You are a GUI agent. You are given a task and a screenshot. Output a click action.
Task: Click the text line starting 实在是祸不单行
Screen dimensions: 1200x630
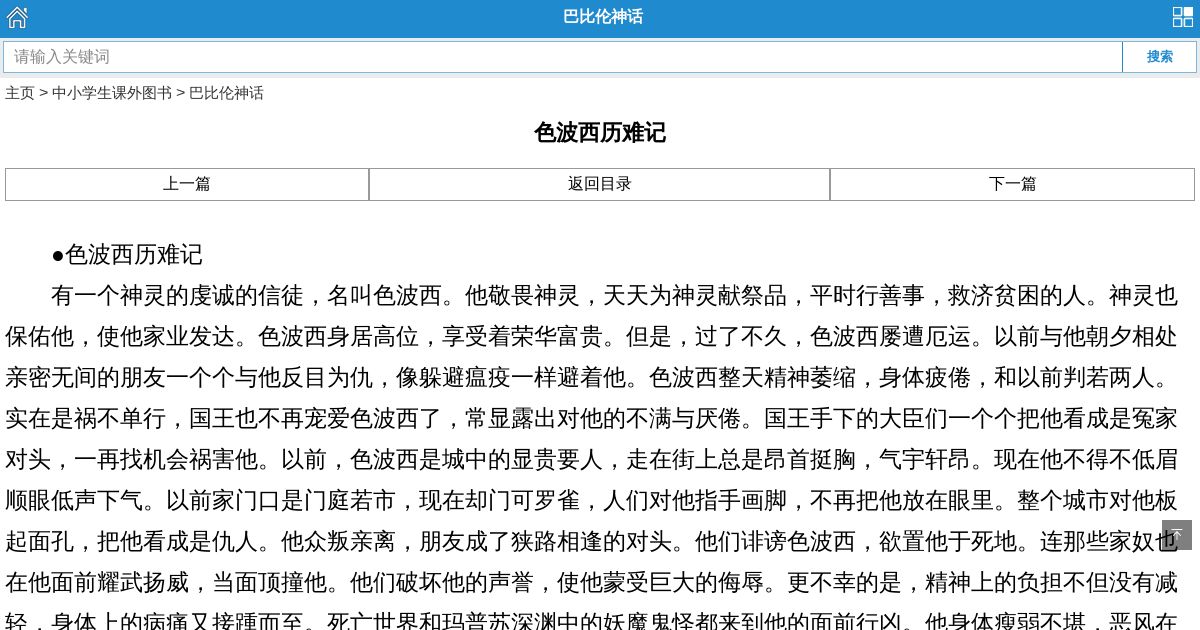(591, 419)
